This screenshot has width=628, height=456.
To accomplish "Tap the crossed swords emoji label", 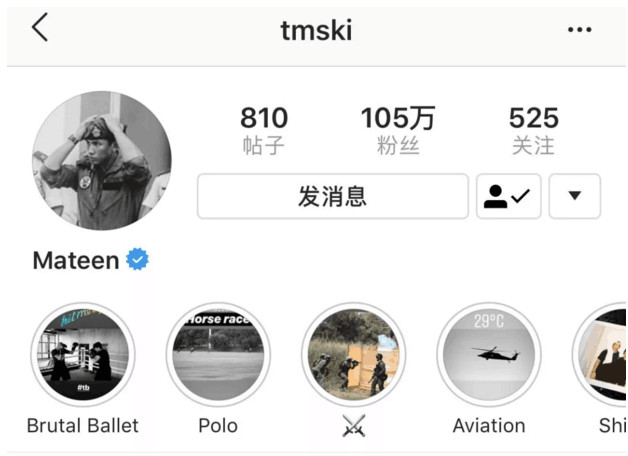I will click(354, 425).
